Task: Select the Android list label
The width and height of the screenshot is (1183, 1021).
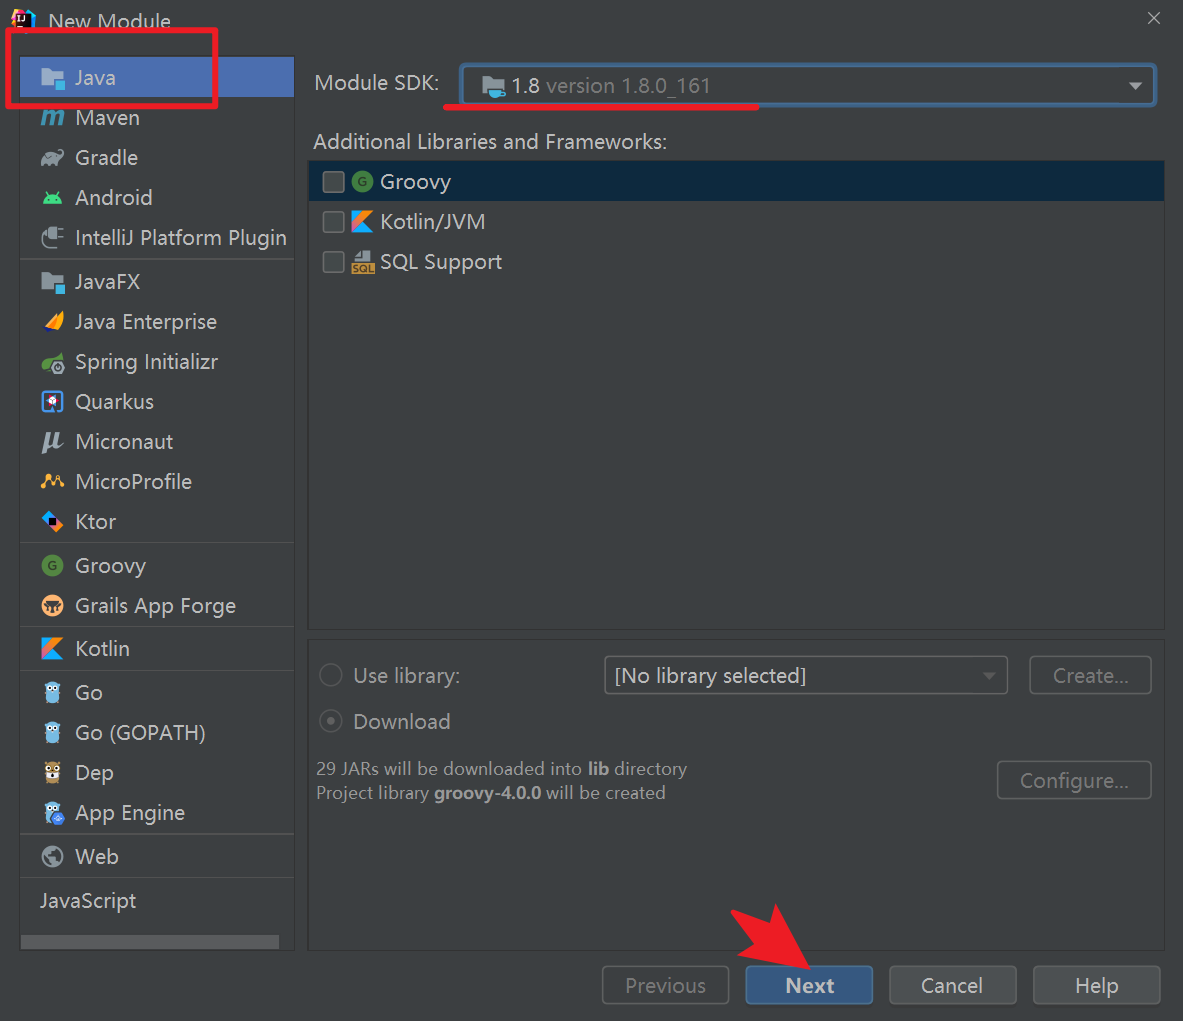Action: [114, 198]
